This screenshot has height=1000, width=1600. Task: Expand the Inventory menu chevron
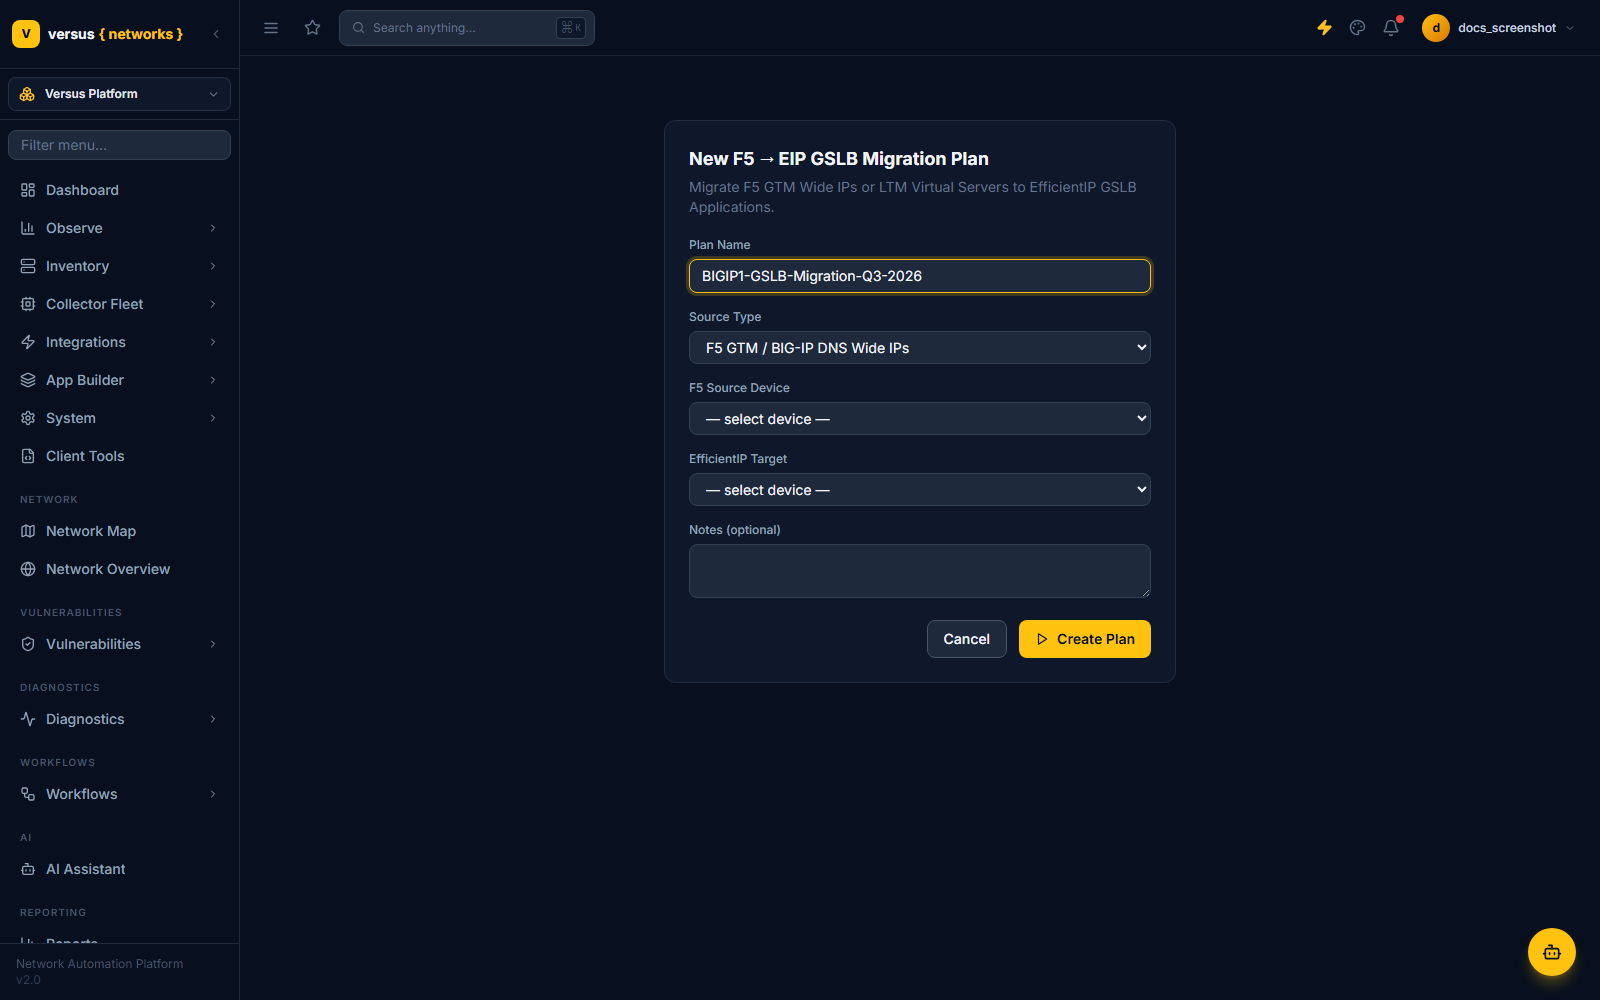click(213, 266)
